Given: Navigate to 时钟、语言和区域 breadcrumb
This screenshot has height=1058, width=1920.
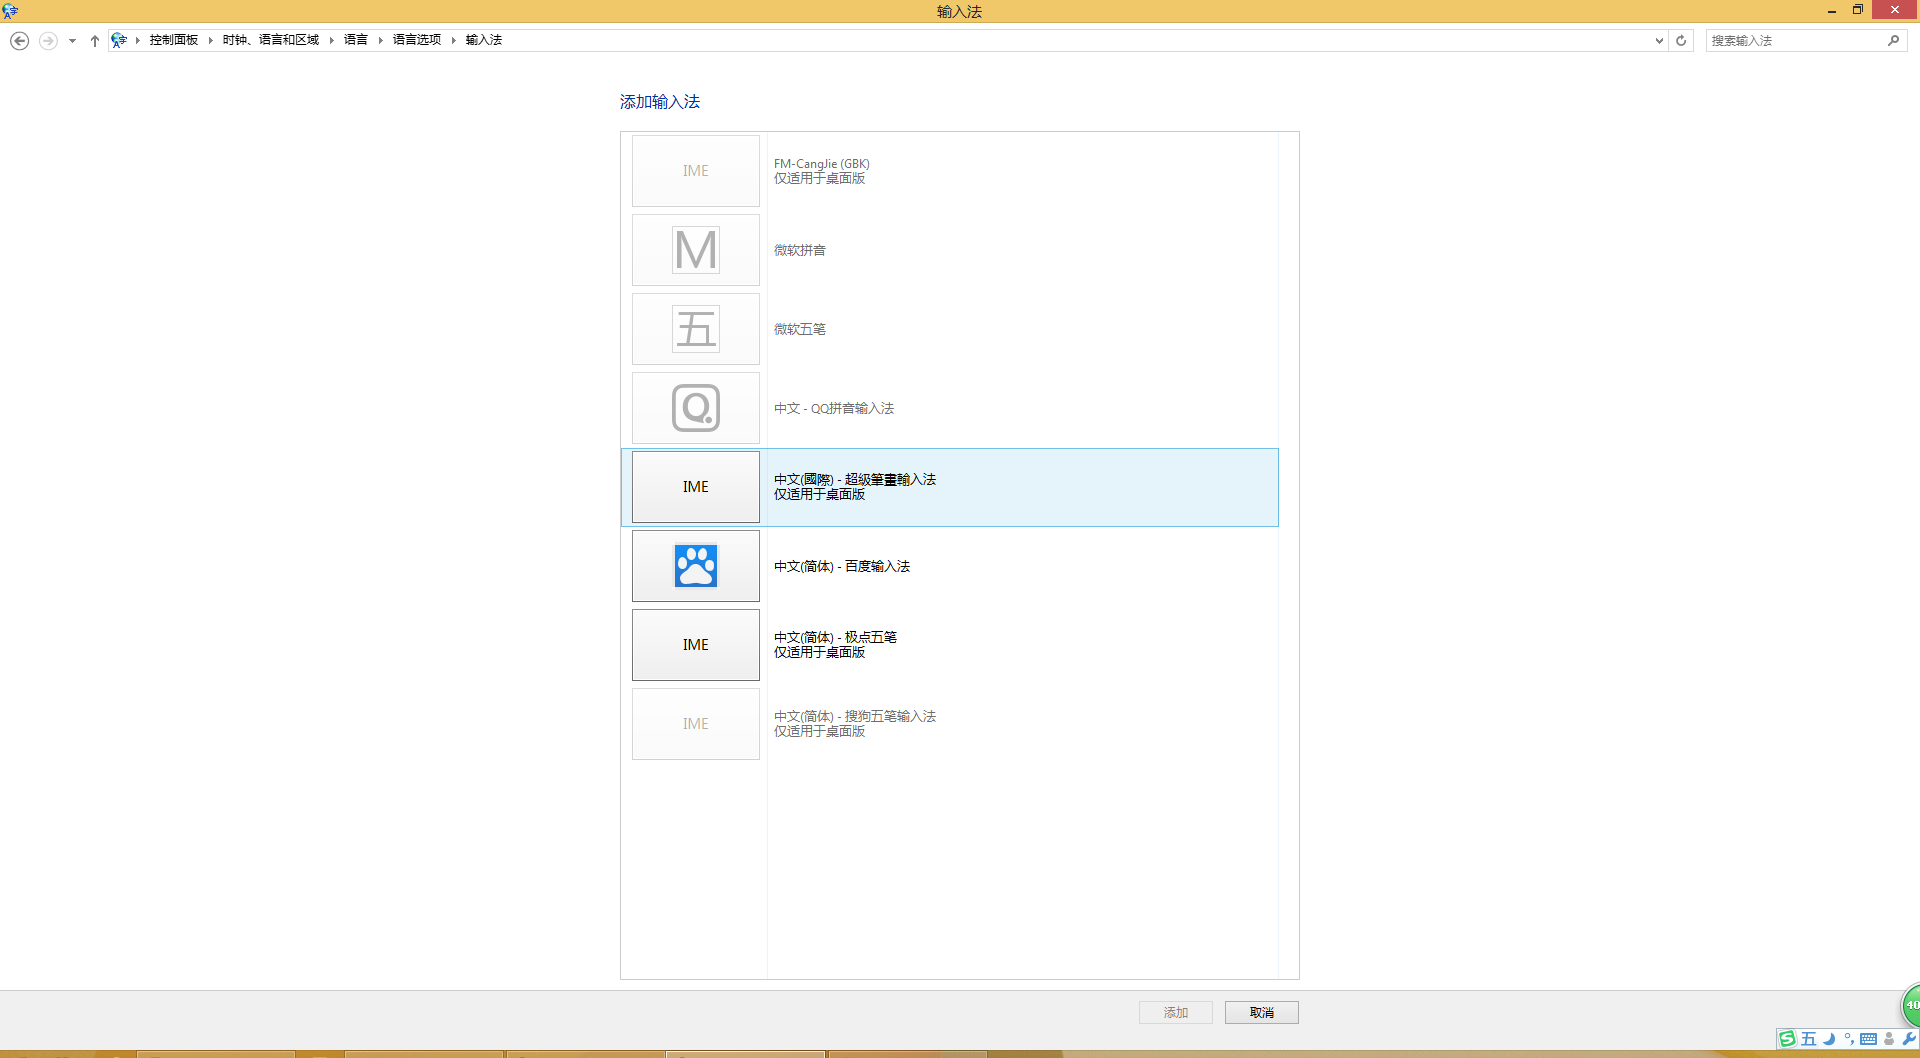Looking at the screenshot, I should [271, 40].
